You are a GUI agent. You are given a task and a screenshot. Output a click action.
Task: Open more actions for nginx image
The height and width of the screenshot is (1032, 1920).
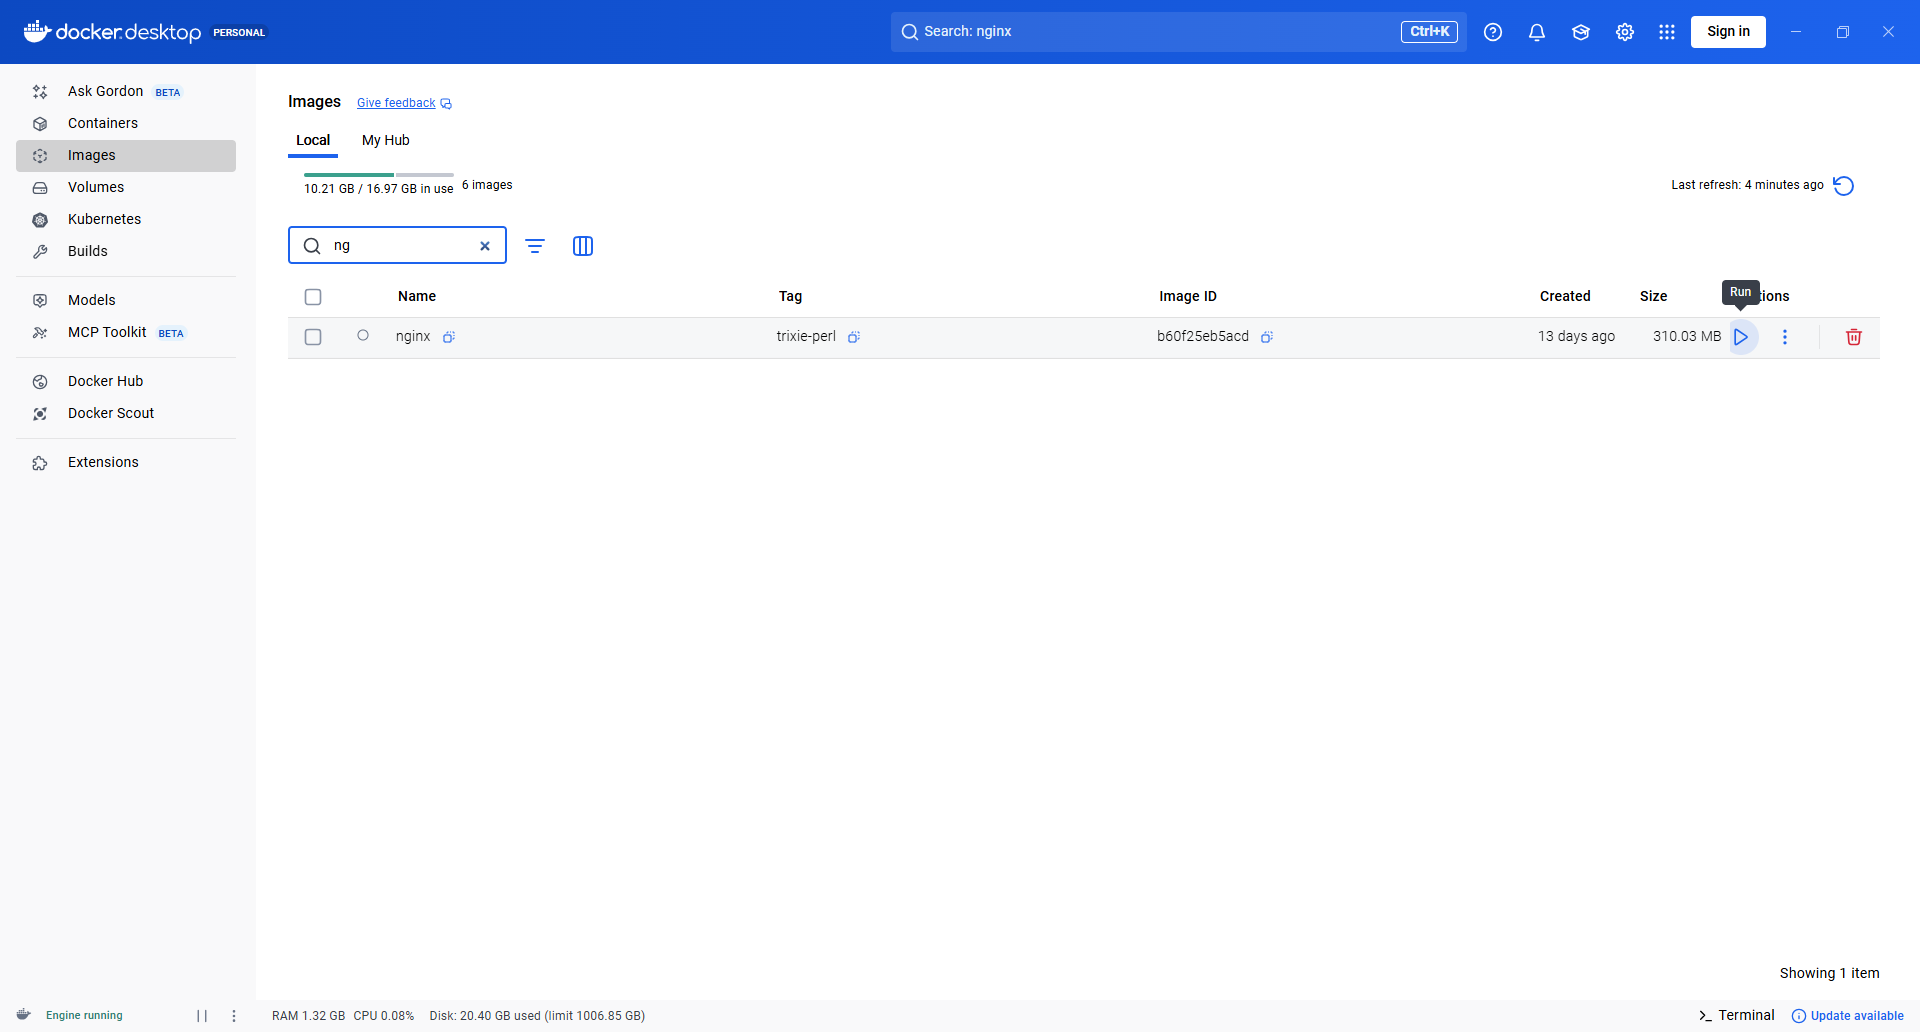tap(1785, 337)
